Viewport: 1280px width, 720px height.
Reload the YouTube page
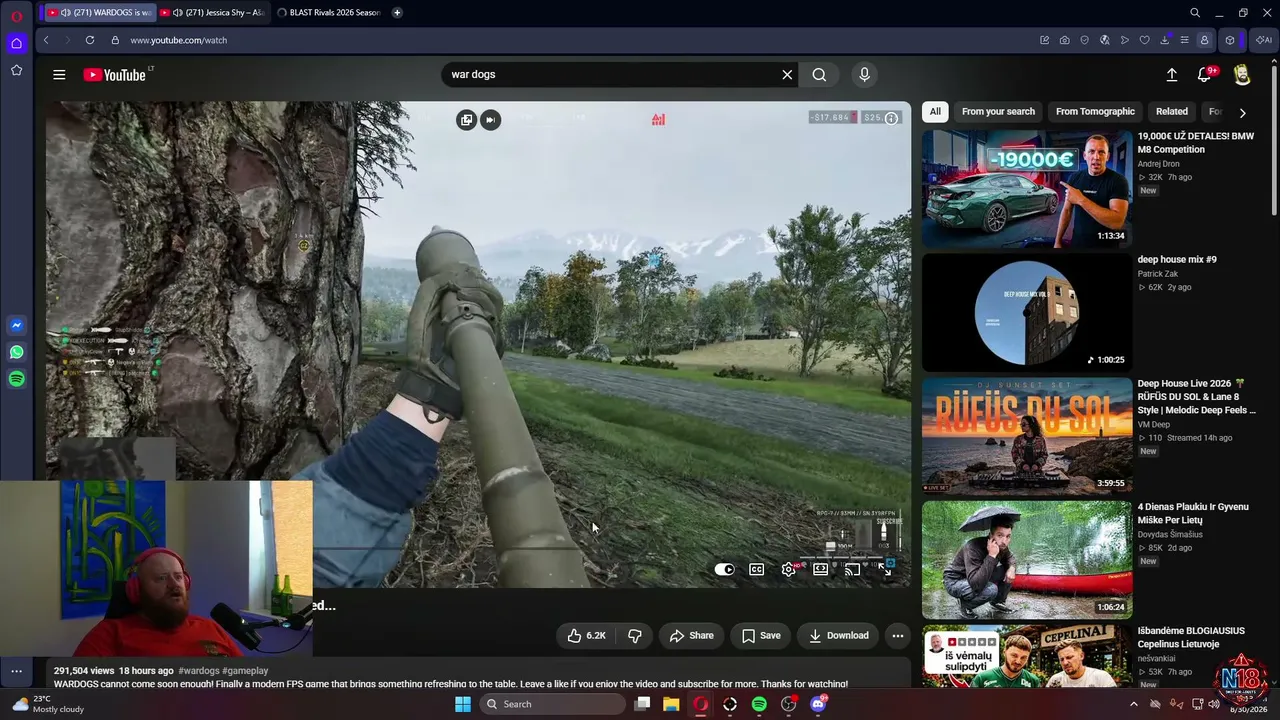coord(90,40)
